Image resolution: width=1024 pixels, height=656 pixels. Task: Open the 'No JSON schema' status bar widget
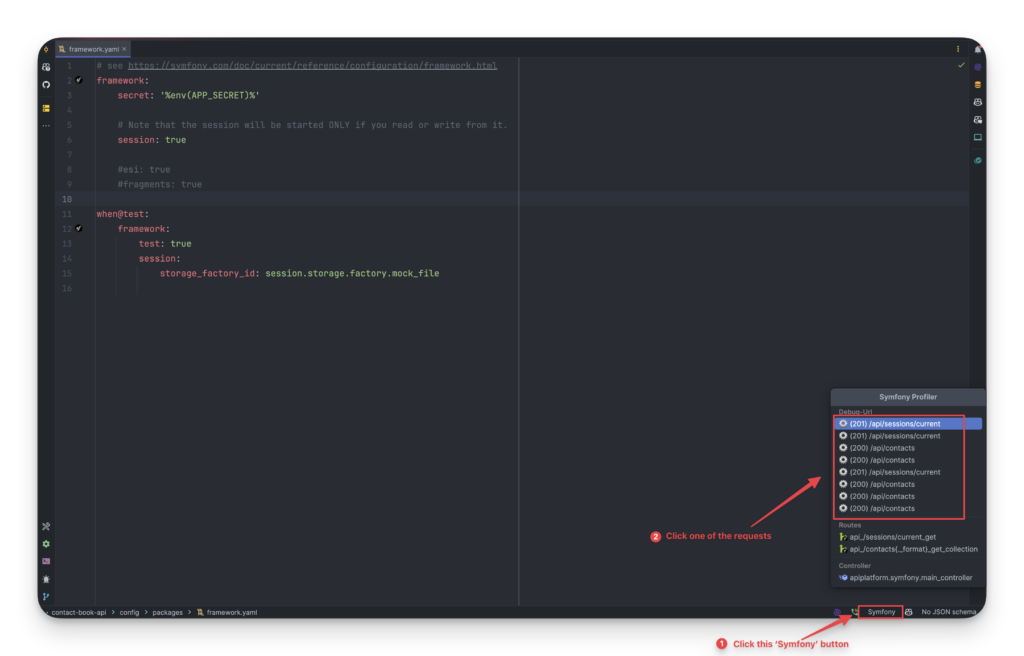coord(948,612)
